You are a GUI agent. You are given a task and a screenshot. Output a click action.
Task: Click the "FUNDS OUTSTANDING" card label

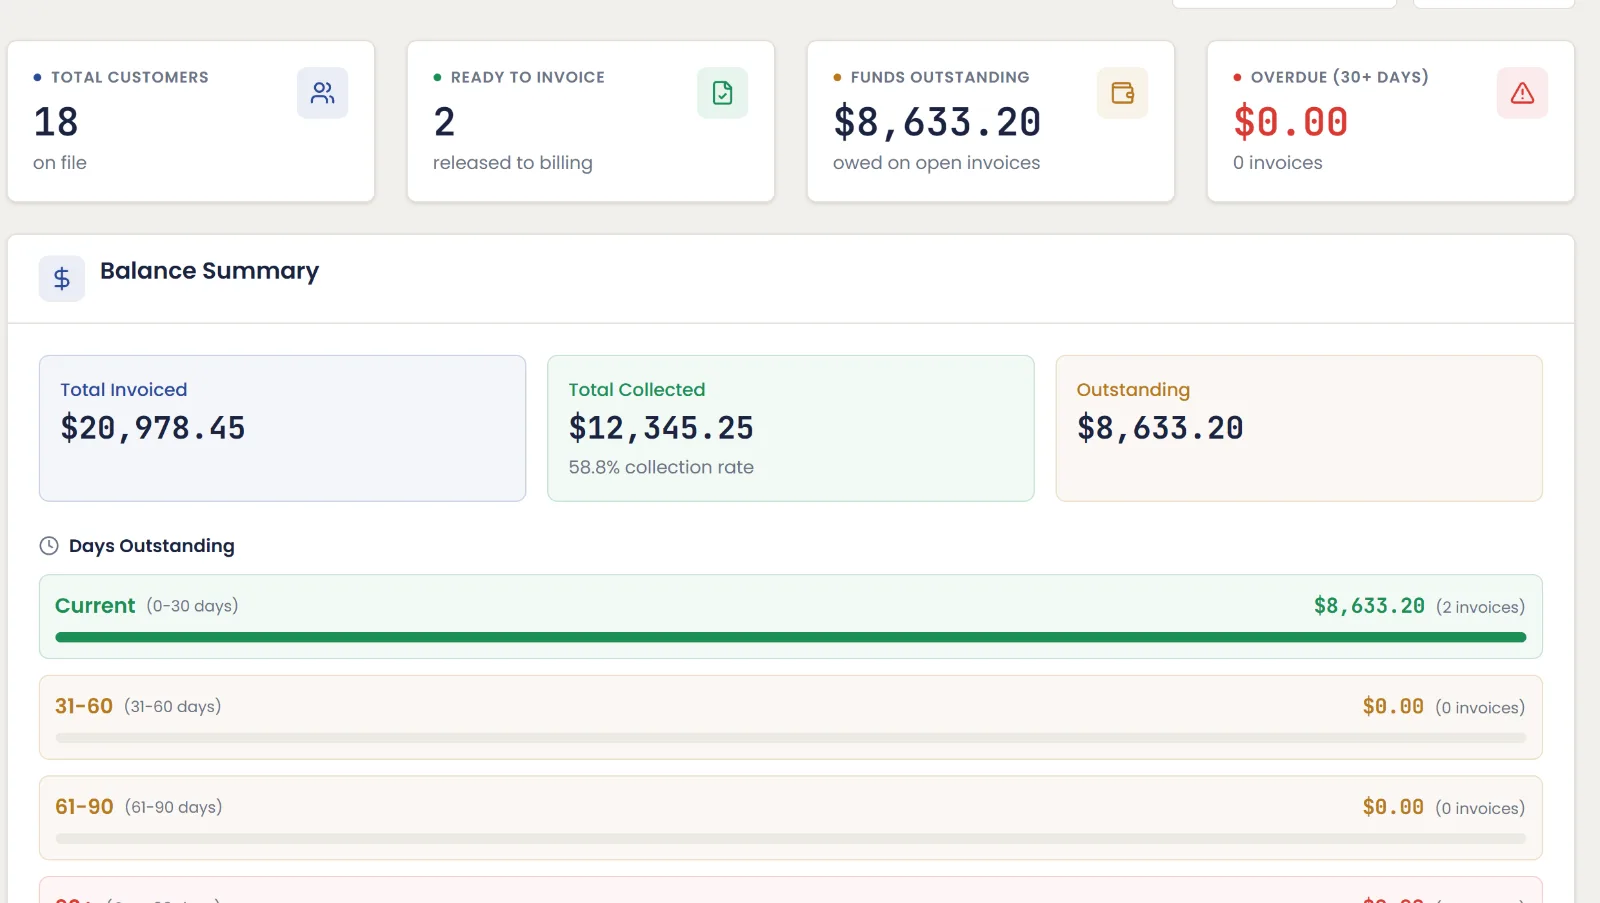pos(940,77)
